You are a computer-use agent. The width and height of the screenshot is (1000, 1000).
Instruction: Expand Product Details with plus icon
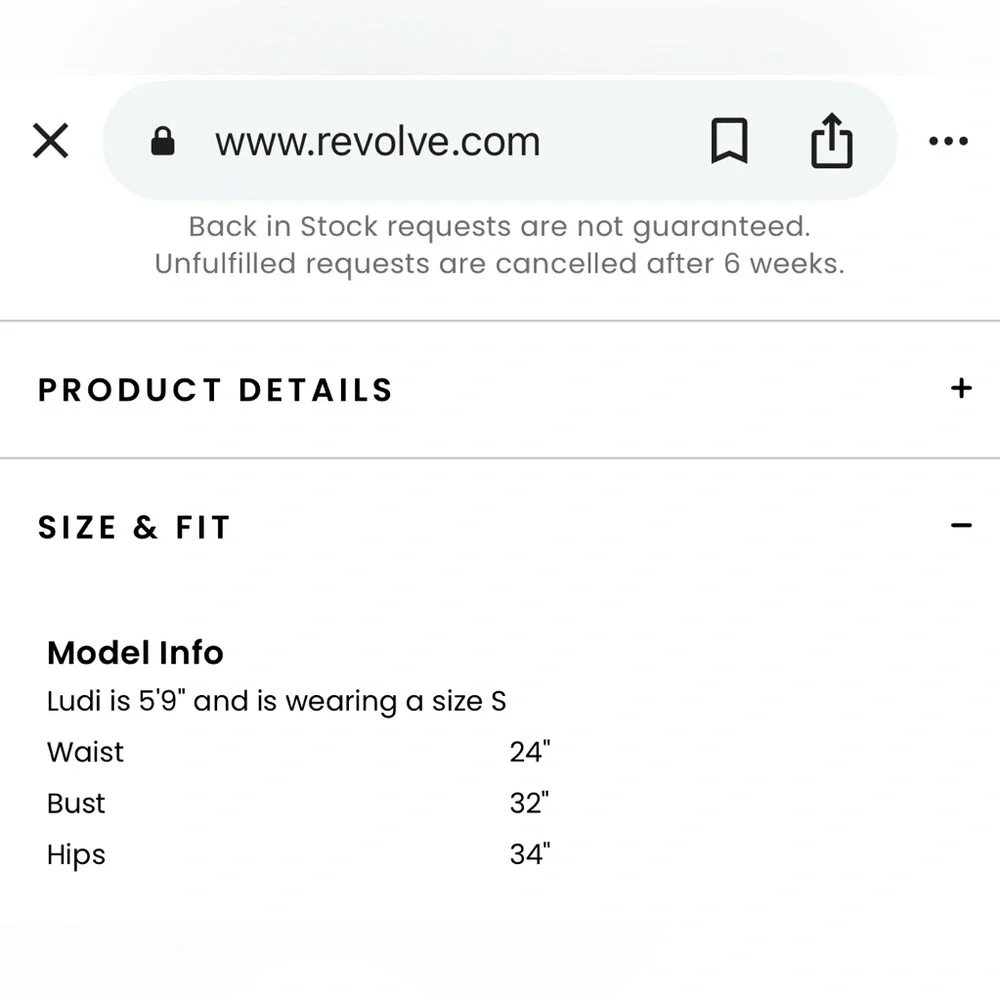coord(961,388)
